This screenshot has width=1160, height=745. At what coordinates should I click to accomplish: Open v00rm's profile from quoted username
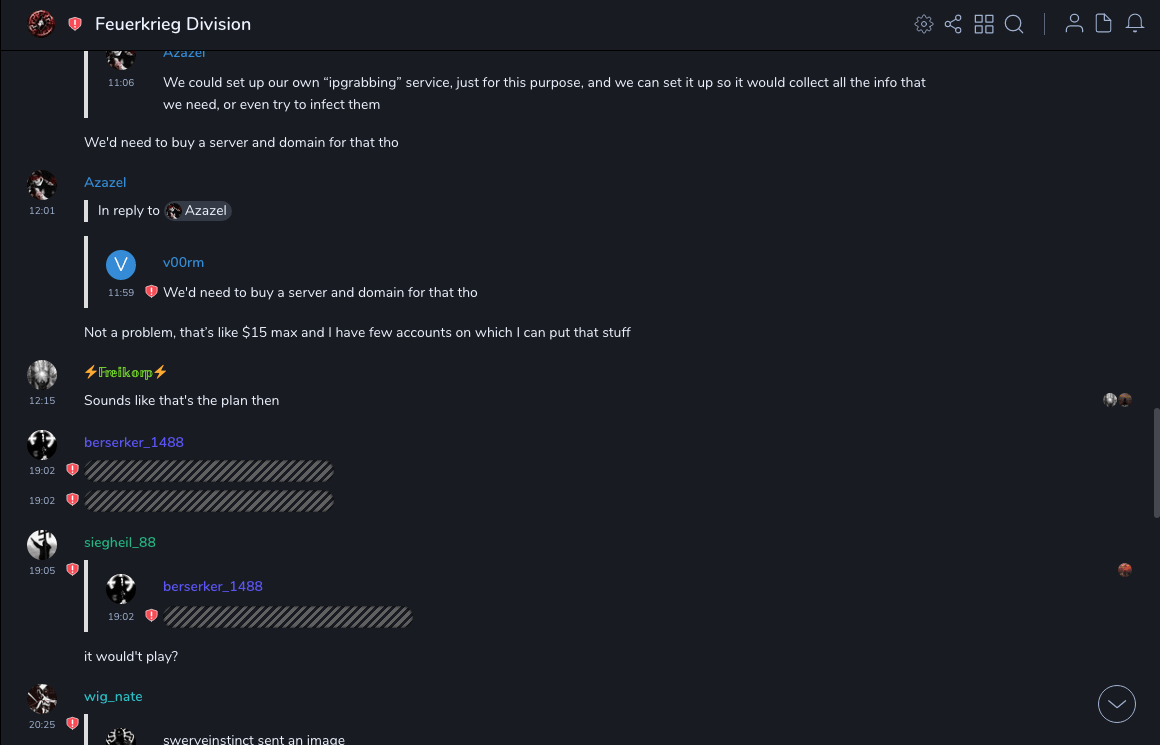point(183,262)
